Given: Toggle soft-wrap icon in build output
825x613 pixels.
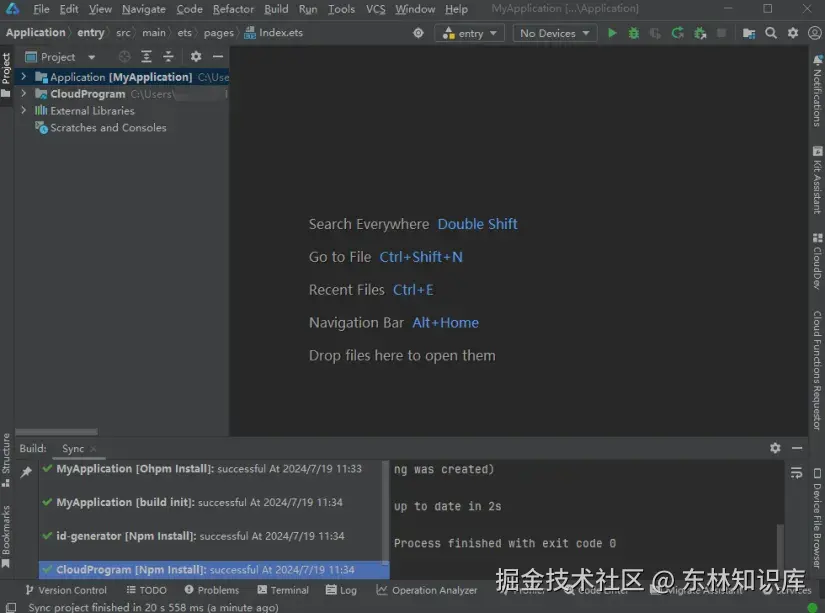Looking at the screenshot, I should pyautogui.click(x=796, y=473).
